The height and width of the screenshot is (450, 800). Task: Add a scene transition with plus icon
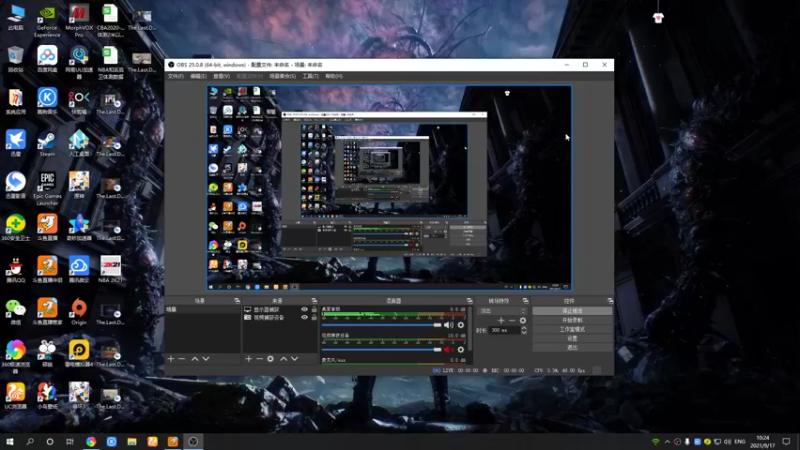[501, 320]
